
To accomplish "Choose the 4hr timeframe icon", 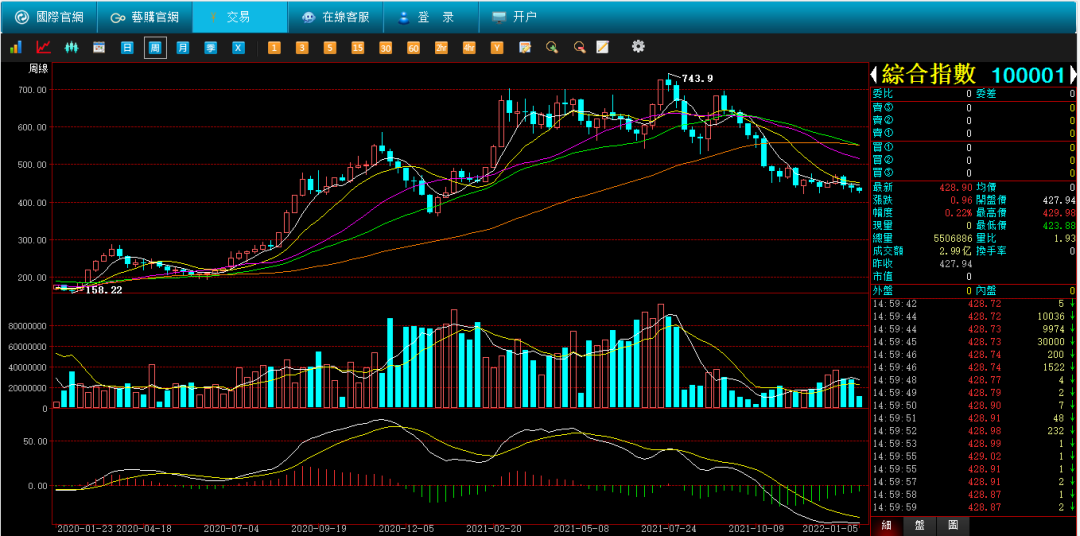I will click(x=469, y=48).
